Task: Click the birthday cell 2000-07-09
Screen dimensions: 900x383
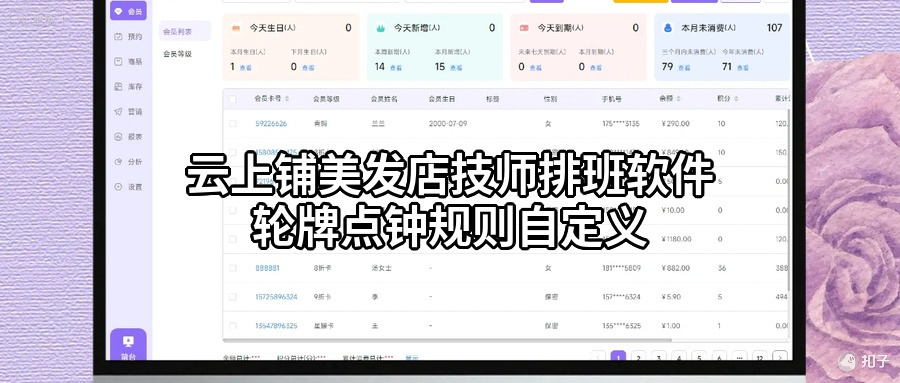Action: tap(448, 123)
